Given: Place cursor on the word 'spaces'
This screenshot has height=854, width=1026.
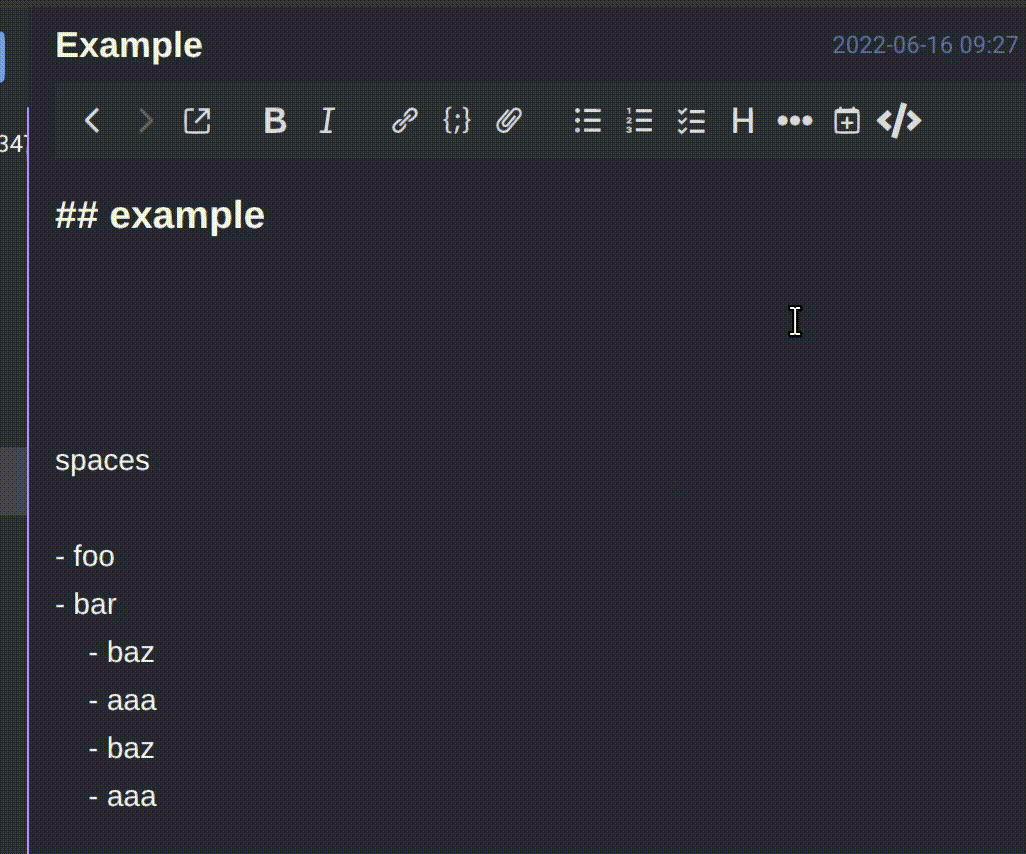Looking at the screenshot, I should tap(102, 460).
